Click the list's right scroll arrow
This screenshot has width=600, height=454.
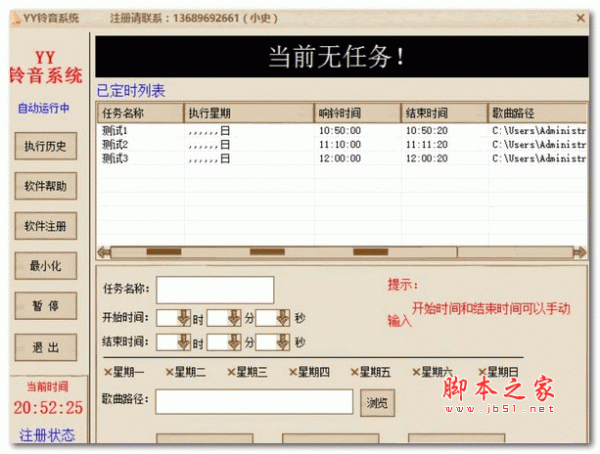[x=579, y=252]
